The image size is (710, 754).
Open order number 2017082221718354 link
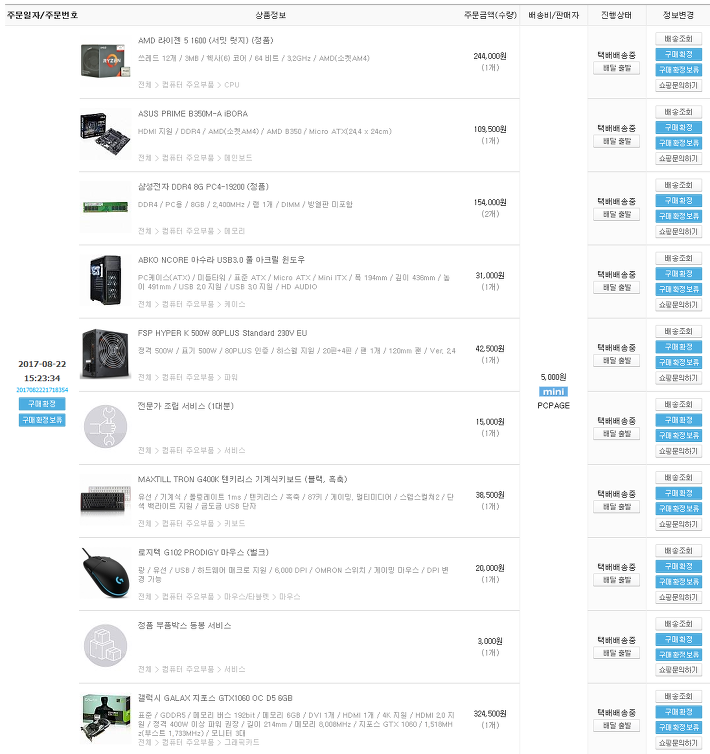pos(42,390)
